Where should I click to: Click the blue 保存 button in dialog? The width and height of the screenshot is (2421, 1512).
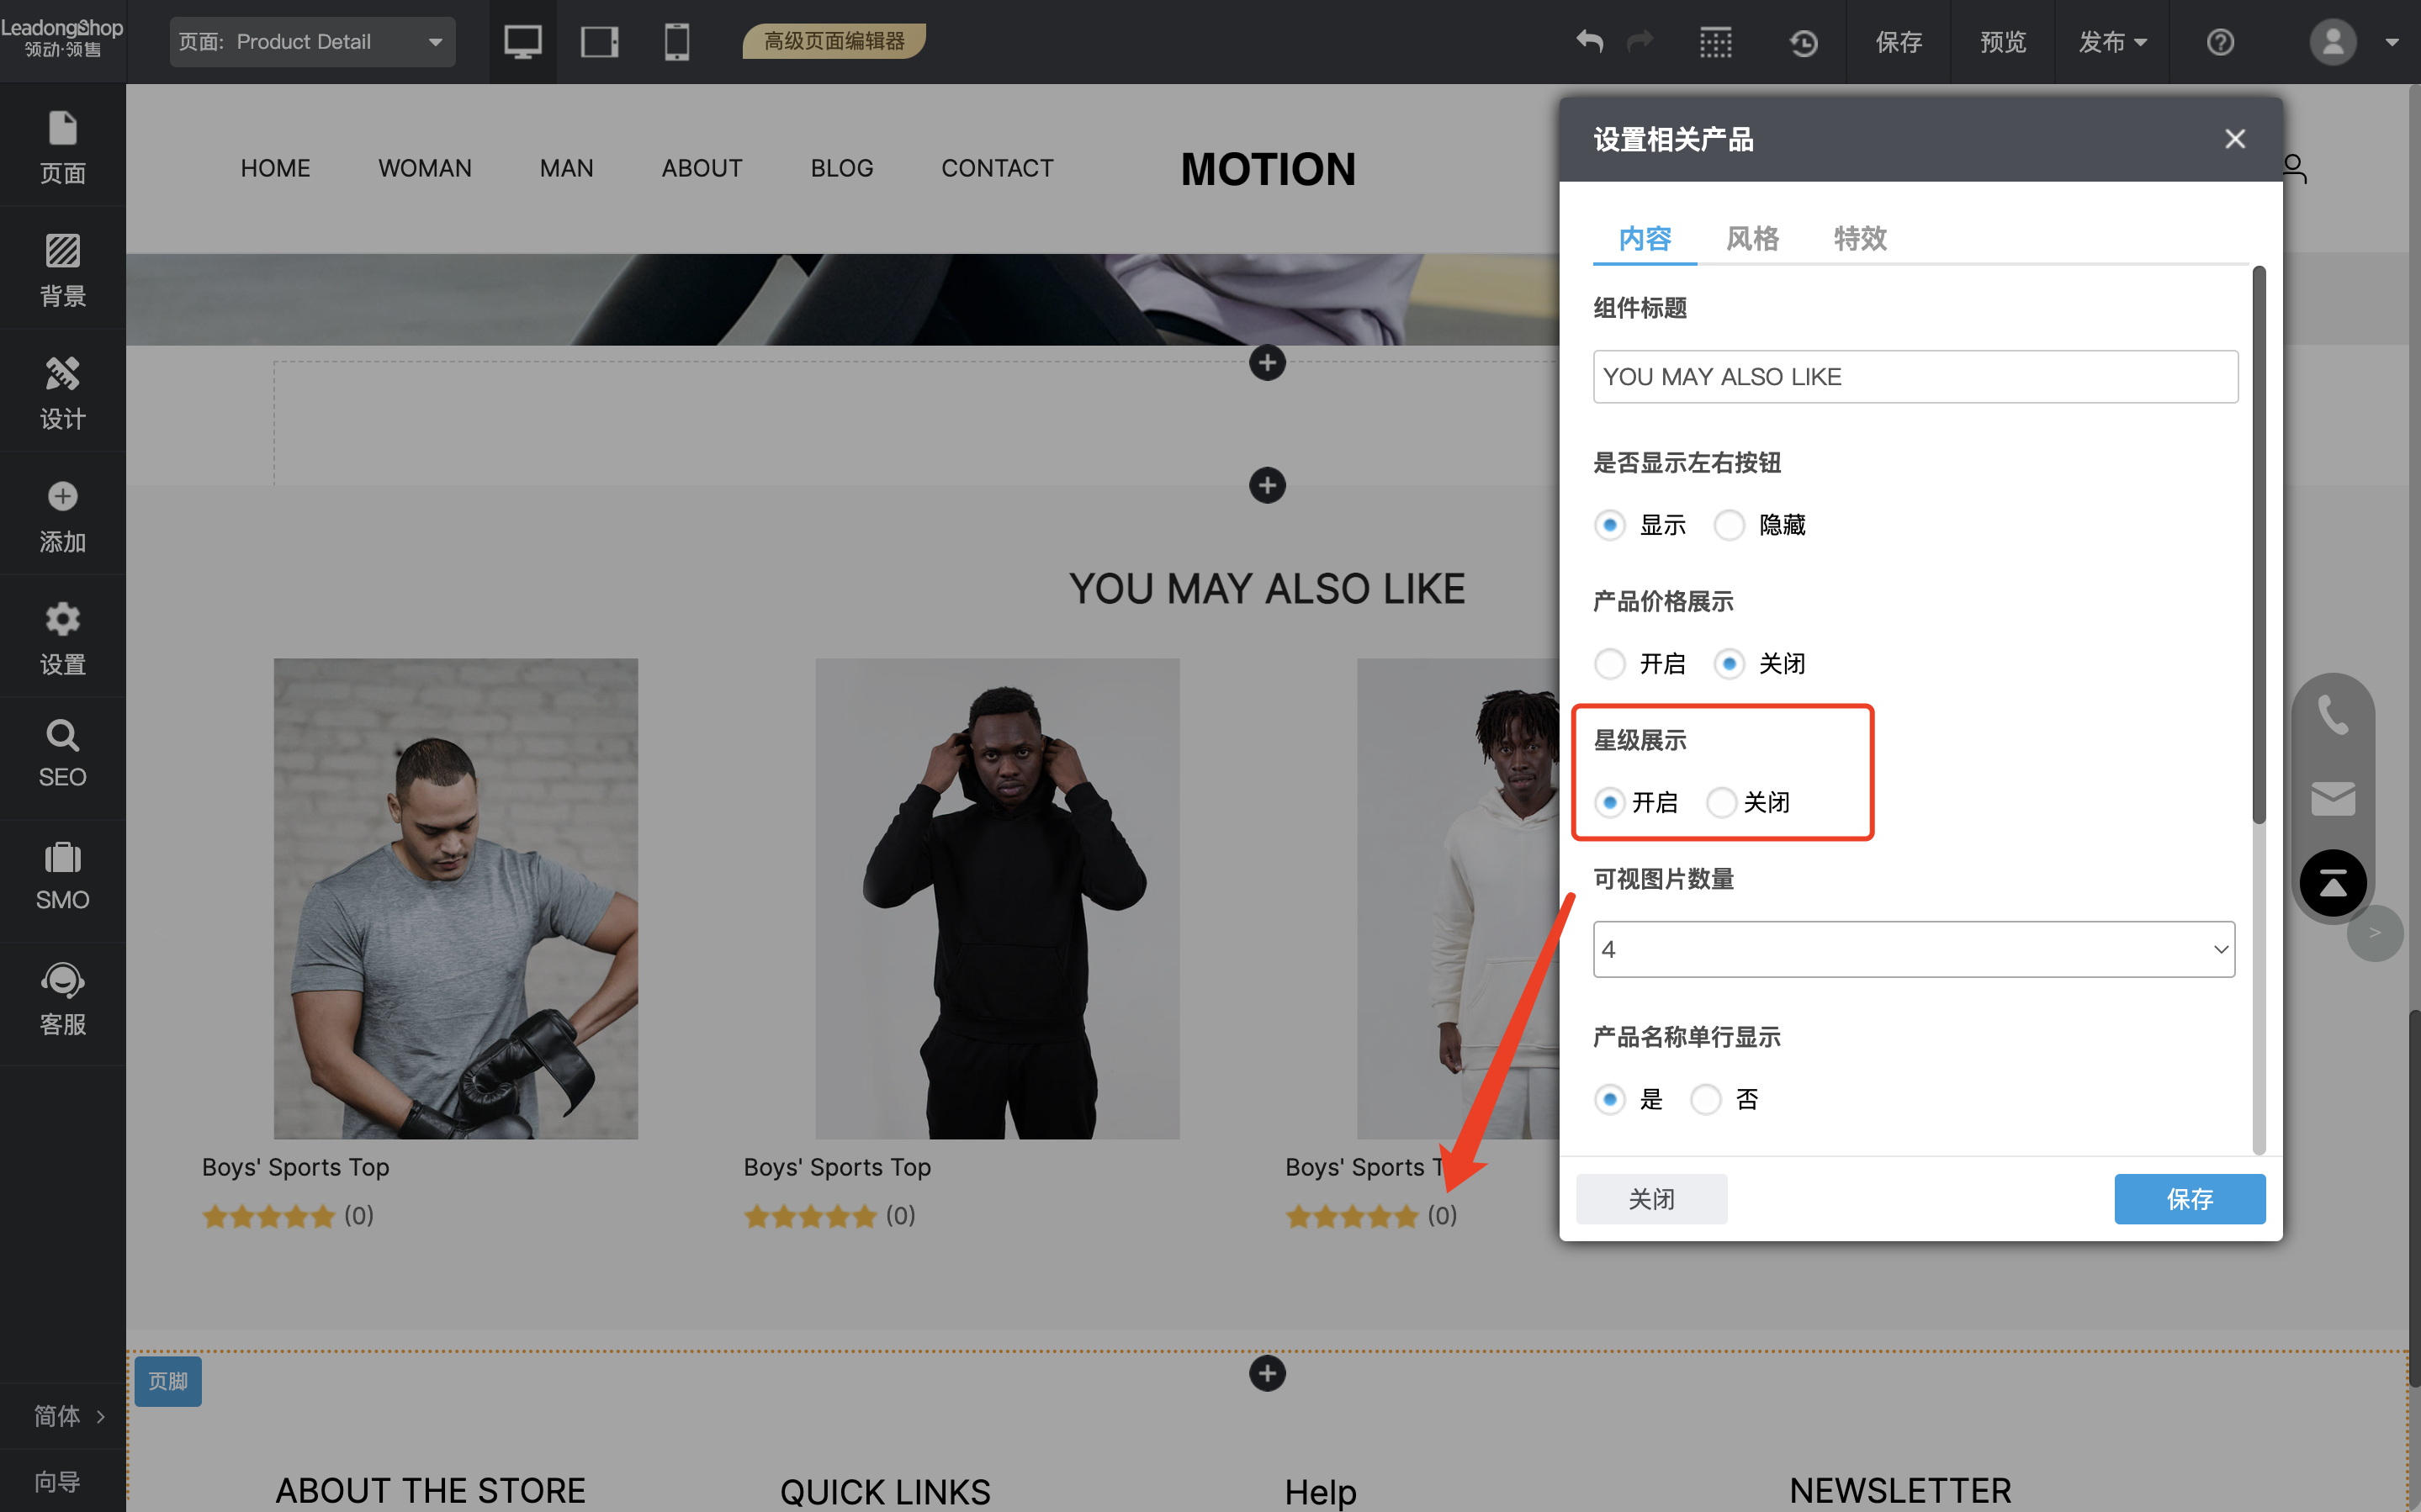coord(2189,1198)
